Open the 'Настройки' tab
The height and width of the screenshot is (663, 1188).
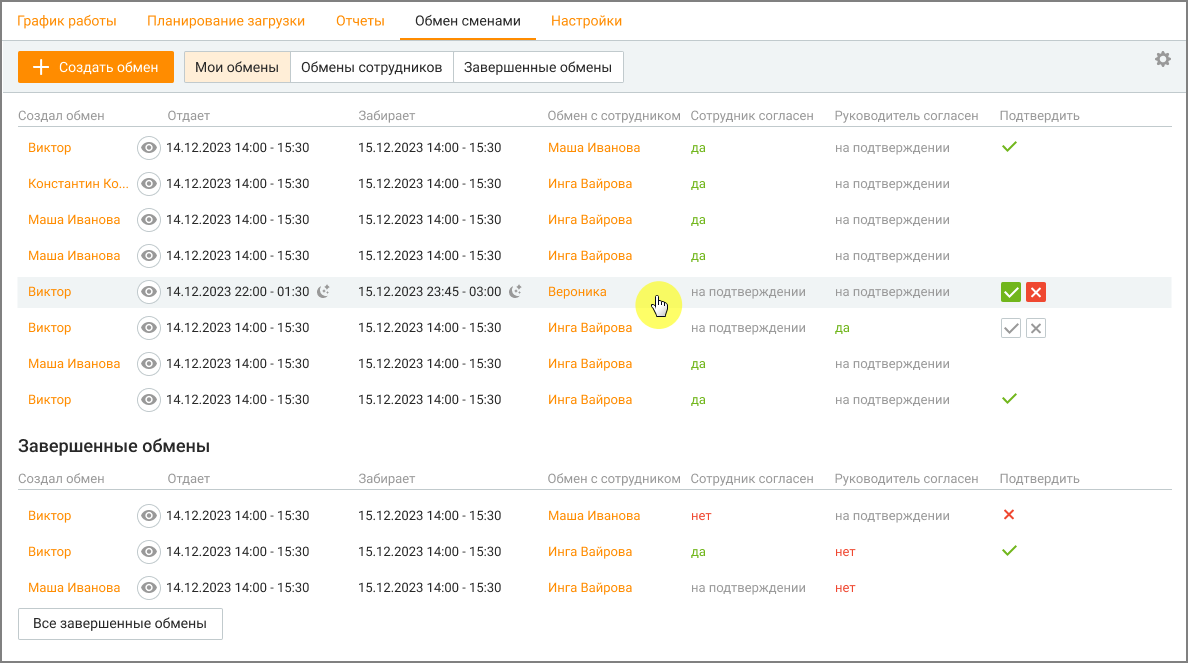click(x=586, y=21)
